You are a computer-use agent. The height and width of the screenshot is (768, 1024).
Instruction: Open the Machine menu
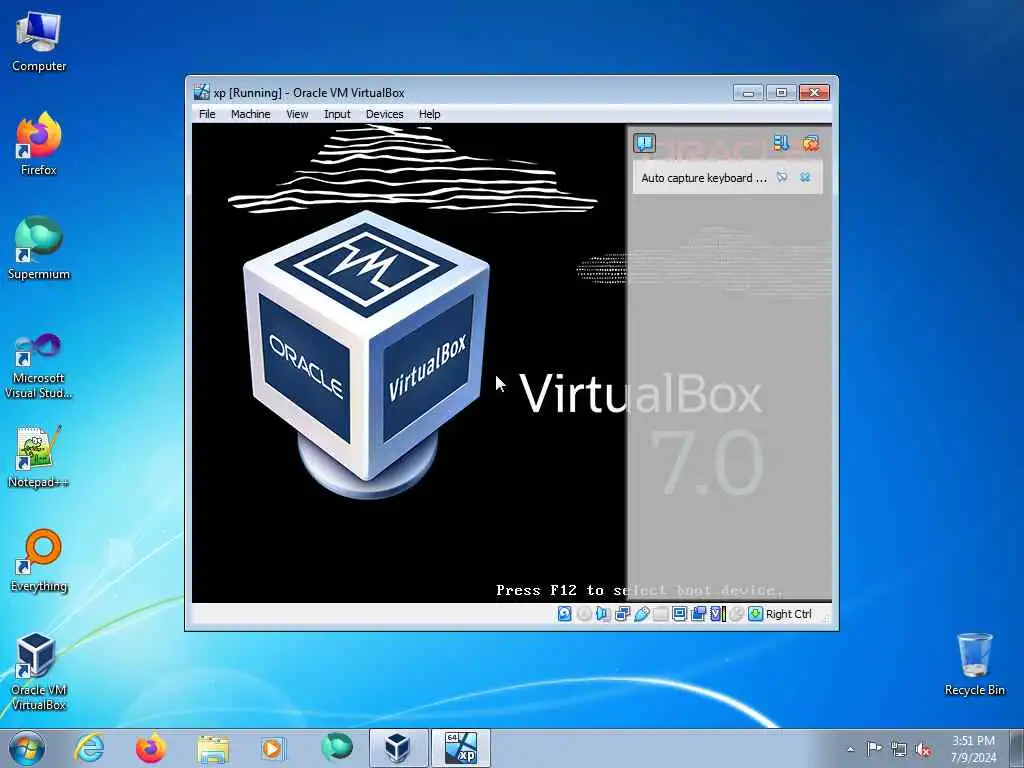click(250, 114)
